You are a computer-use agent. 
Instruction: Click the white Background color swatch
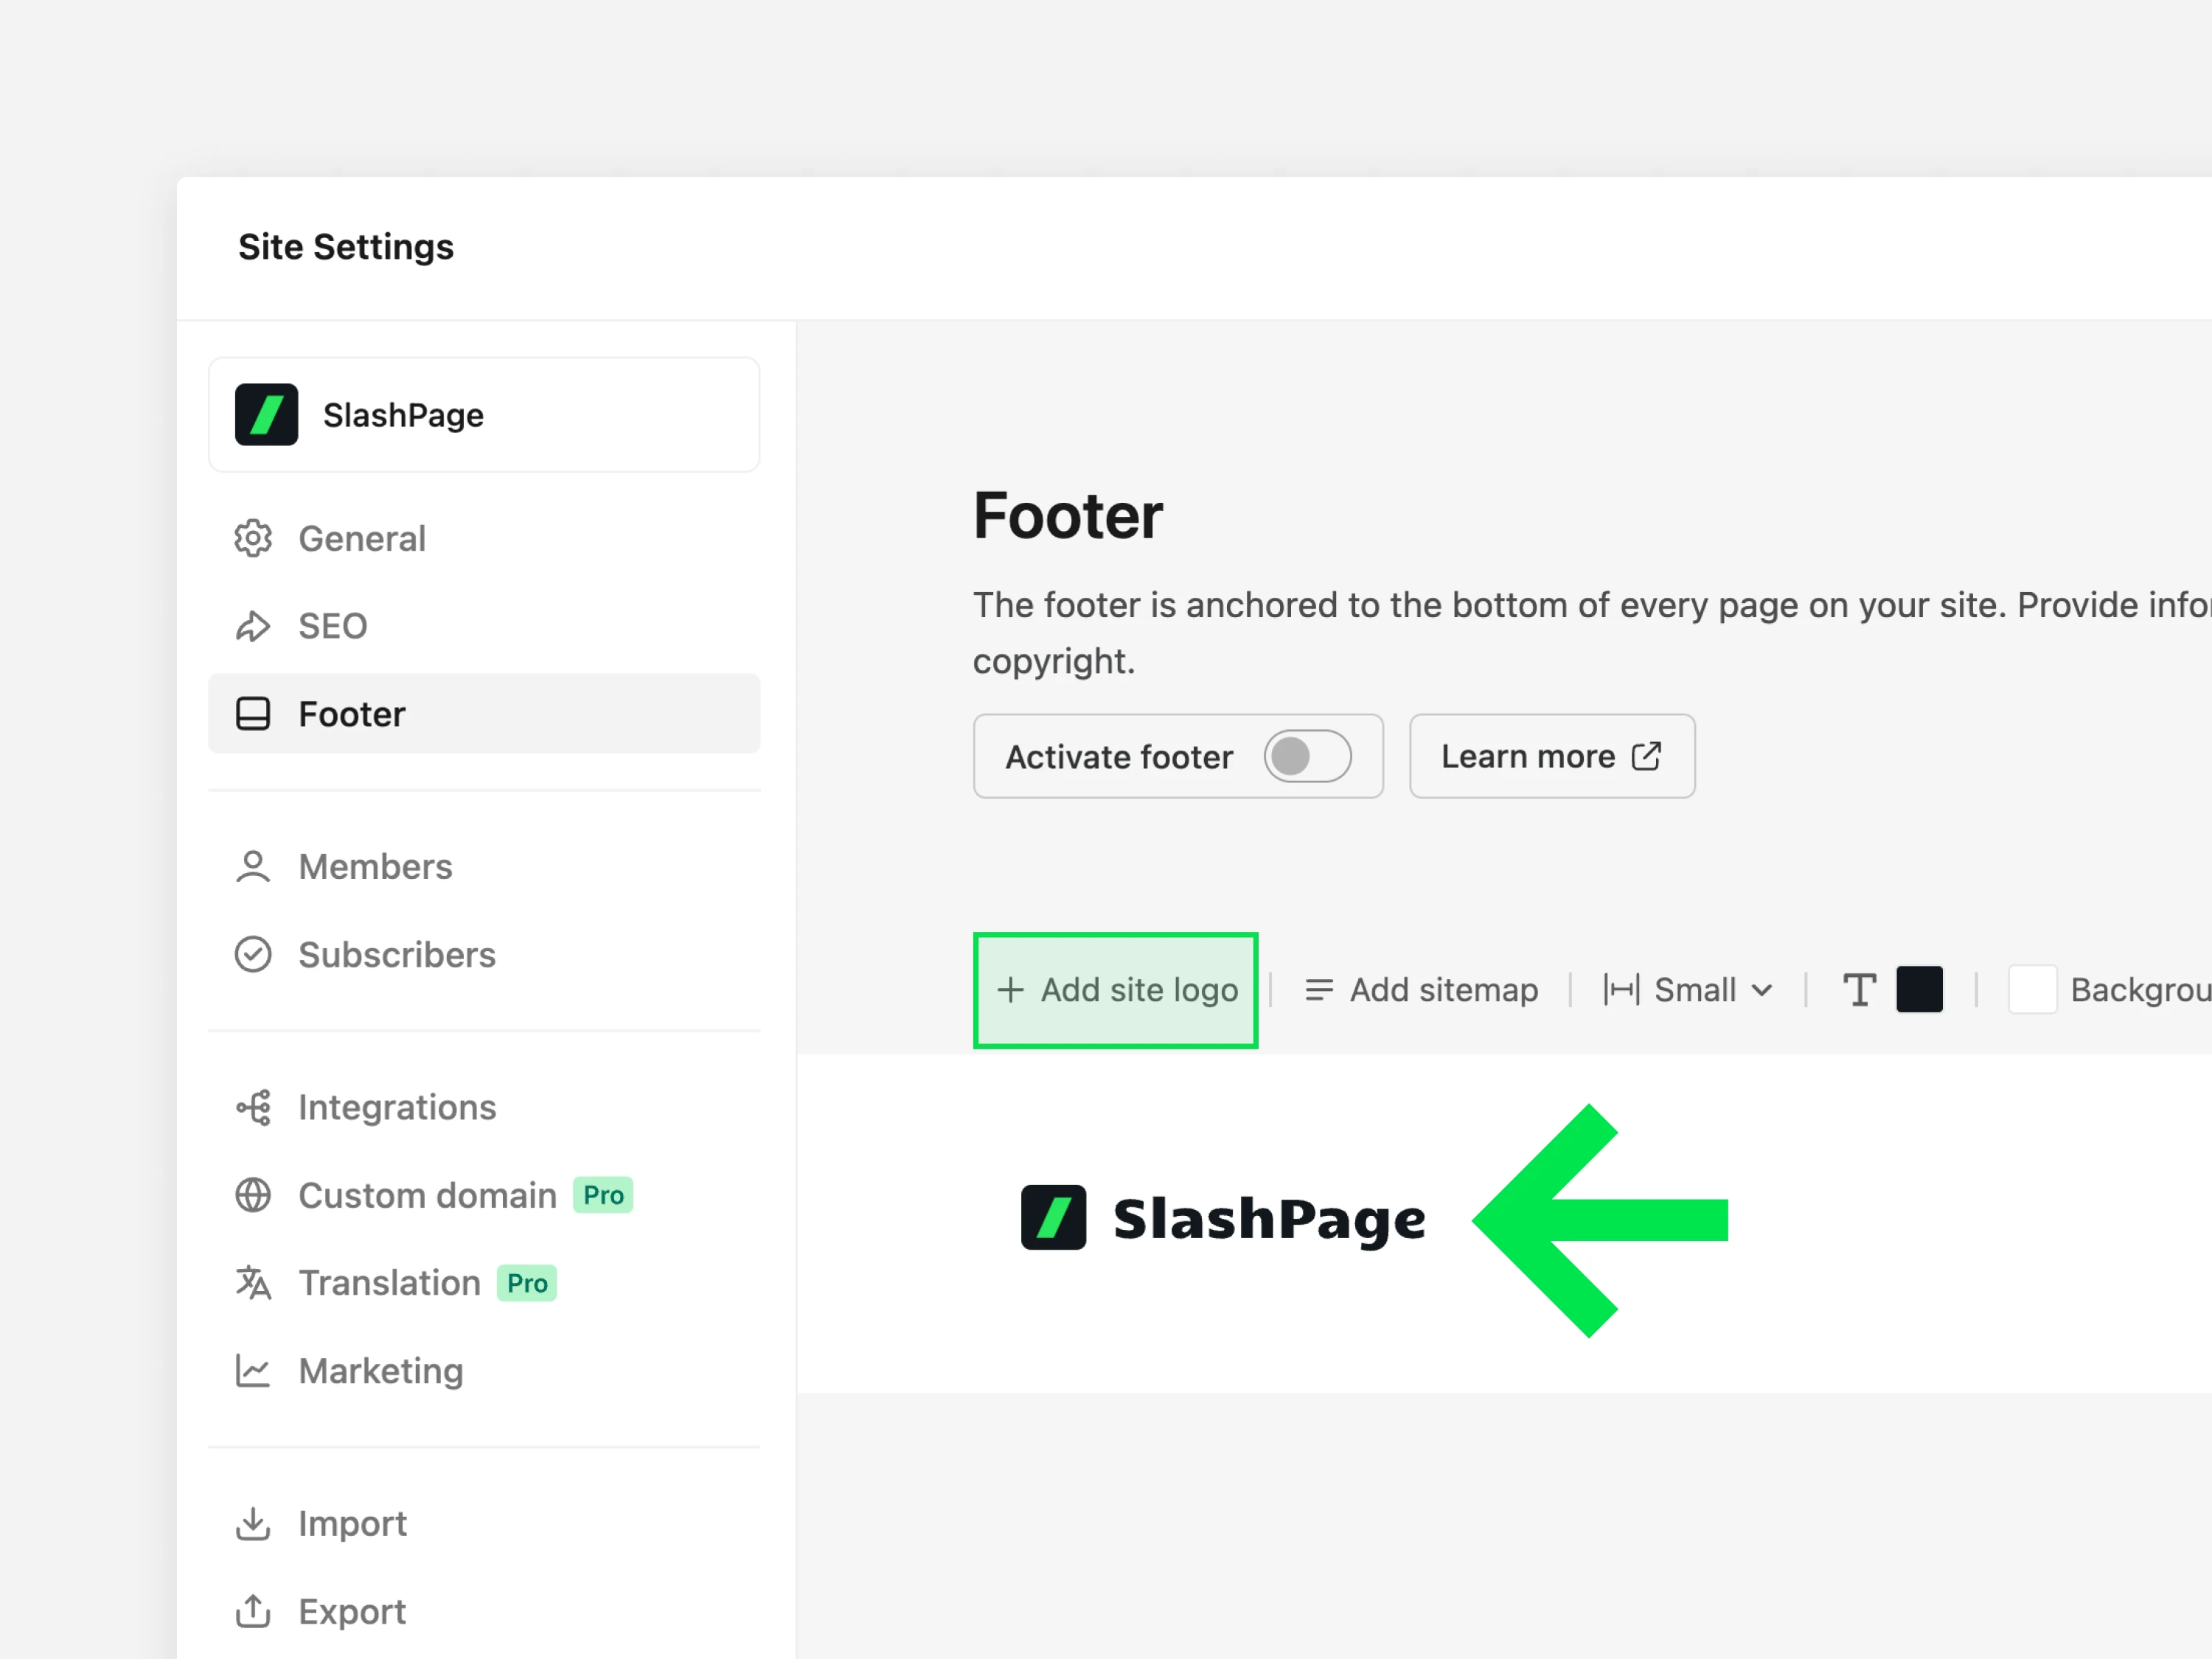pos(2032,990)
